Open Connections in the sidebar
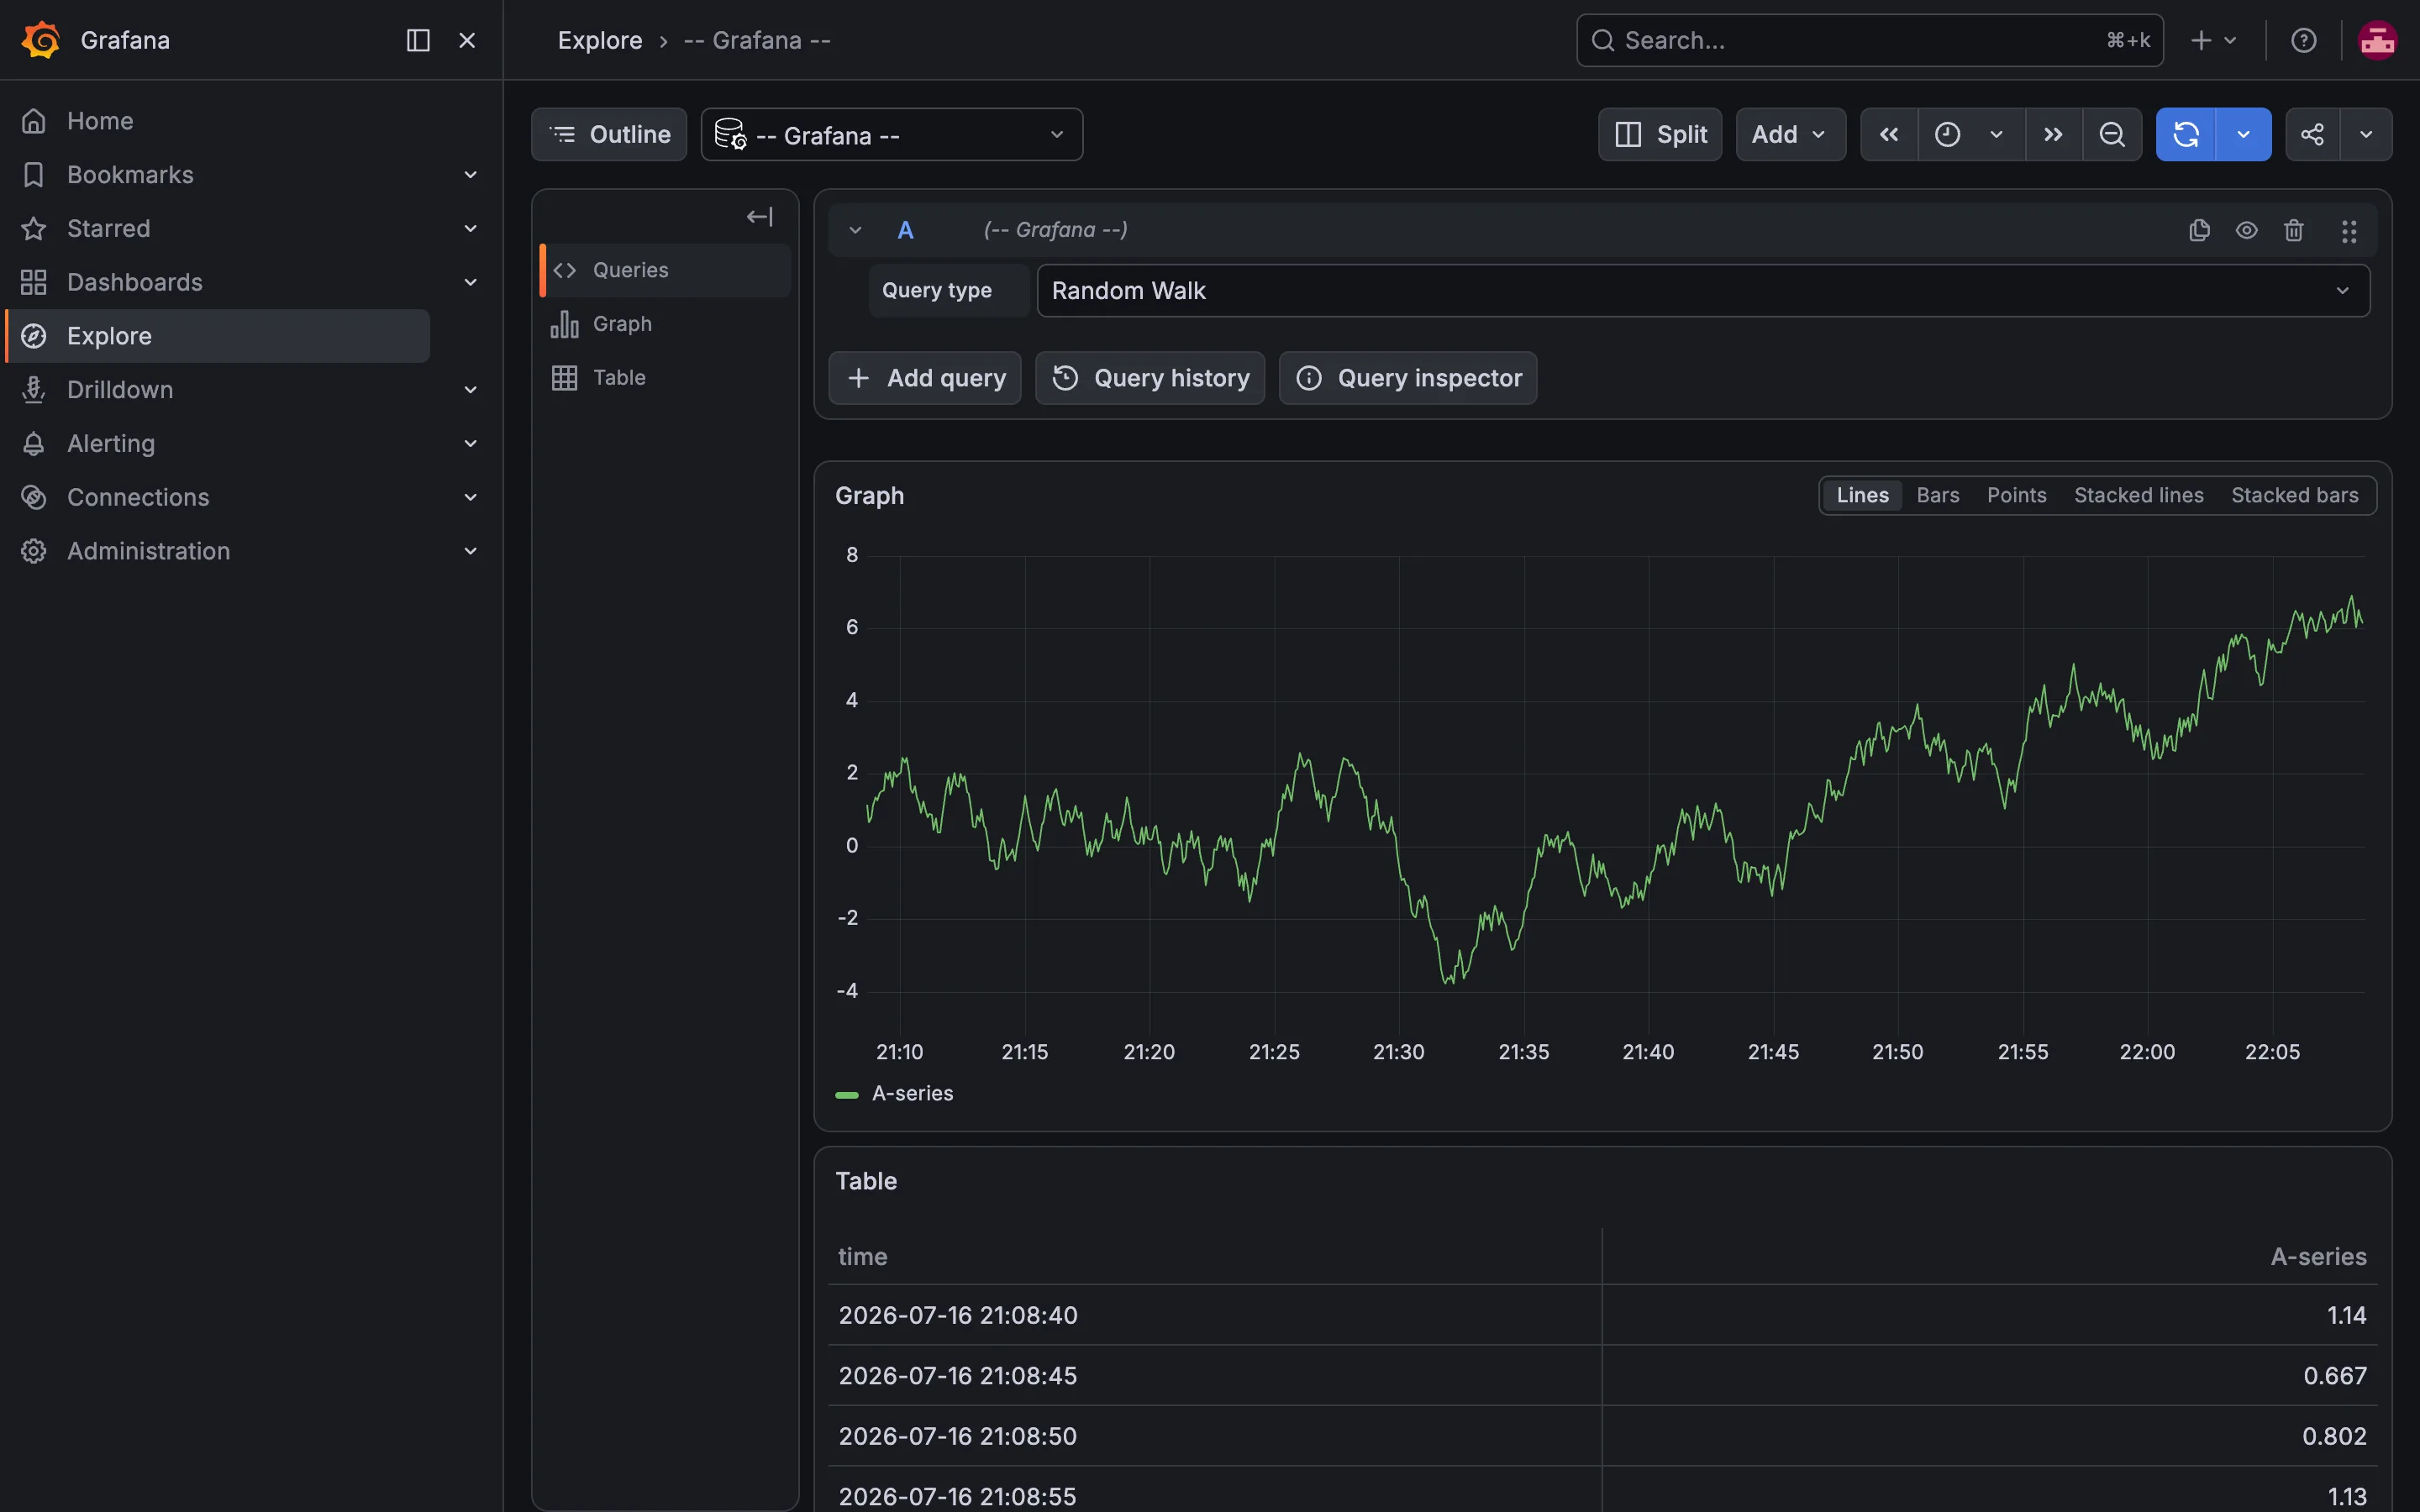The width and height of the screenshot is (2420, 1512). coord(138,497)
